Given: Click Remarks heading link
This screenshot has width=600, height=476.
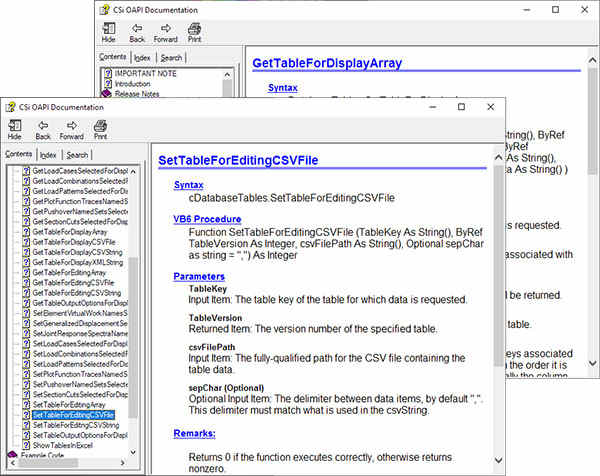Looking at the screenshot, I should click(x=194, y=434).
